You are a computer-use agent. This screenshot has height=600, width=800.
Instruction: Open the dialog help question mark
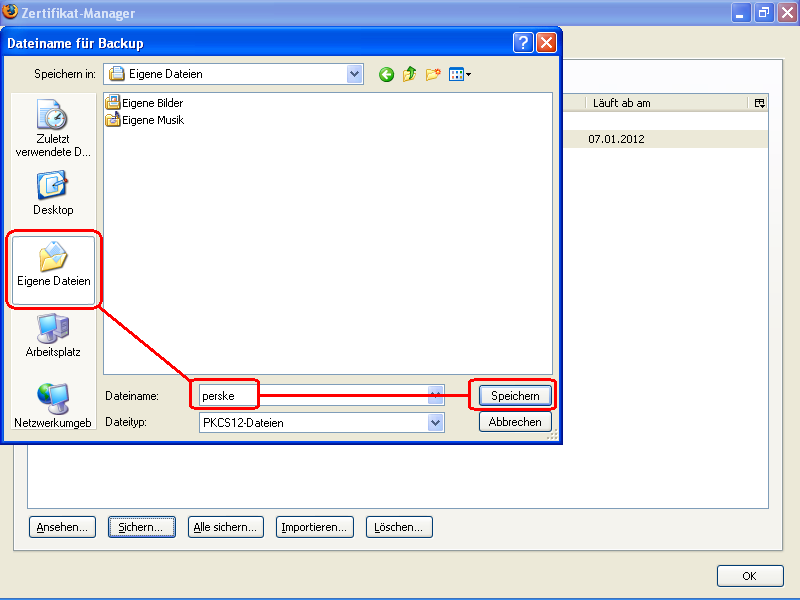click(x=522, y=42)
